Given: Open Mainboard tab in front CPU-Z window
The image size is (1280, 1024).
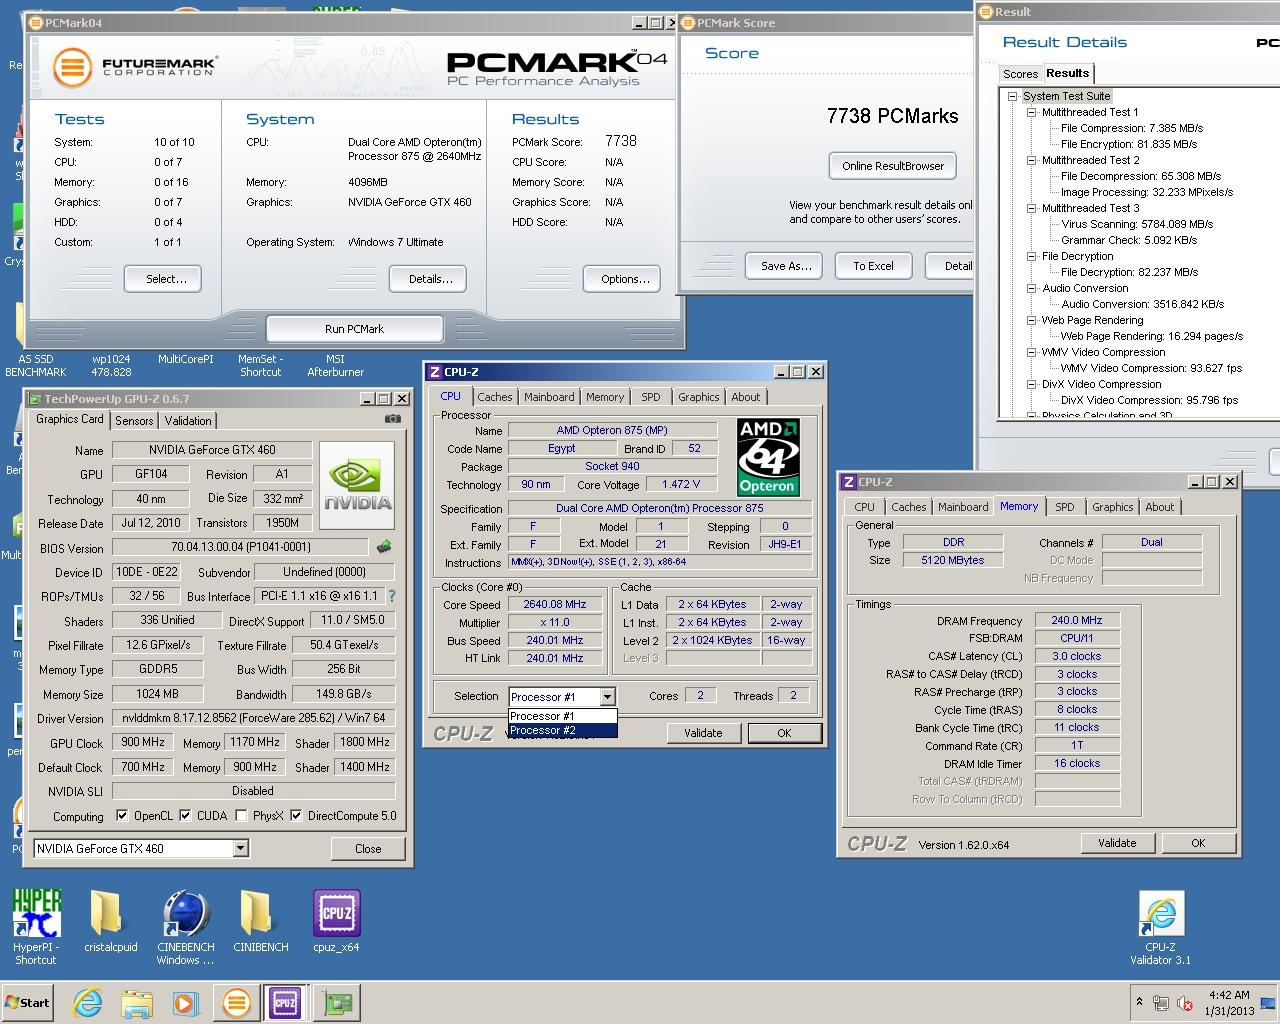Looking at the screenshot, I should click(549, 397).
